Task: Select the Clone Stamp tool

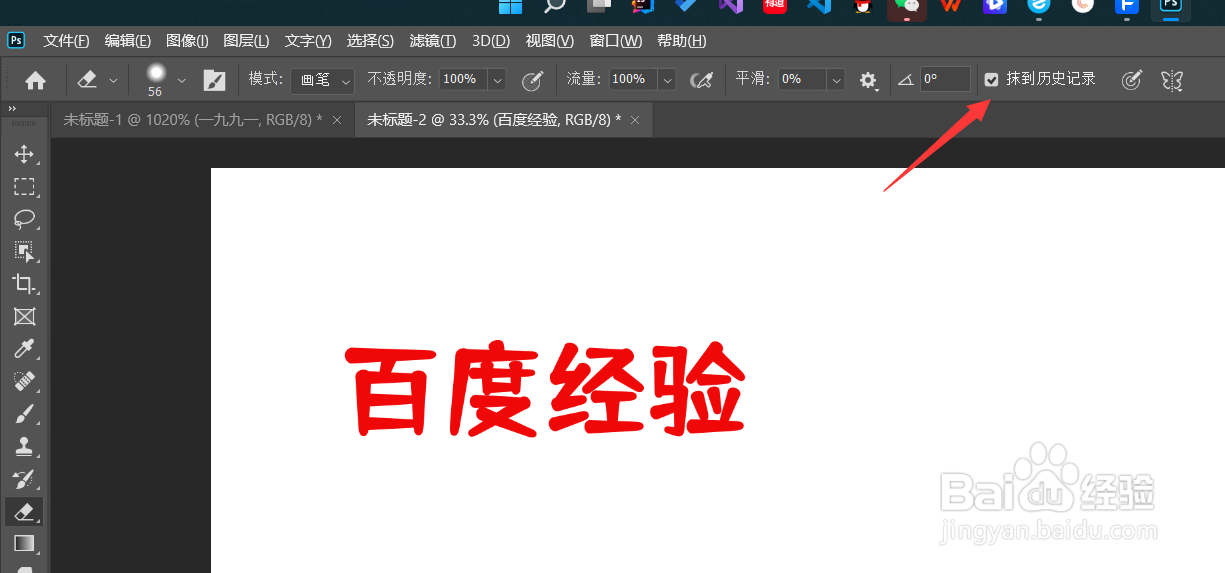Action: click(x=24, y=446)
